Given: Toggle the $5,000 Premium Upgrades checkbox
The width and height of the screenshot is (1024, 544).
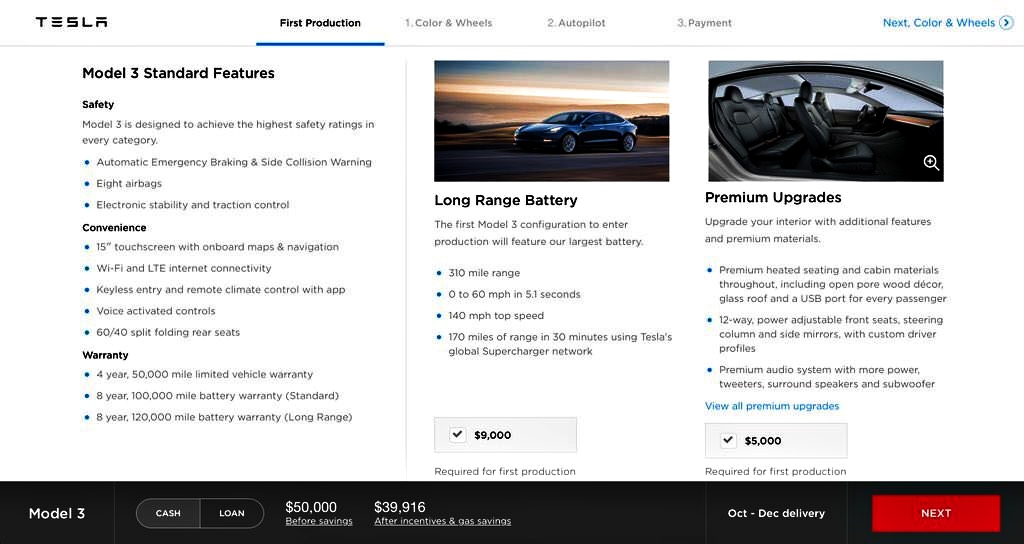Looking at the screenshot, I should tap(728, 440).
